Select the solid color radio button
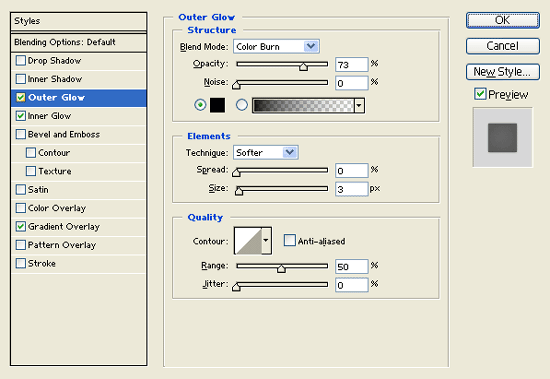Screen dimensions: 550x379 tap(200, 105)
